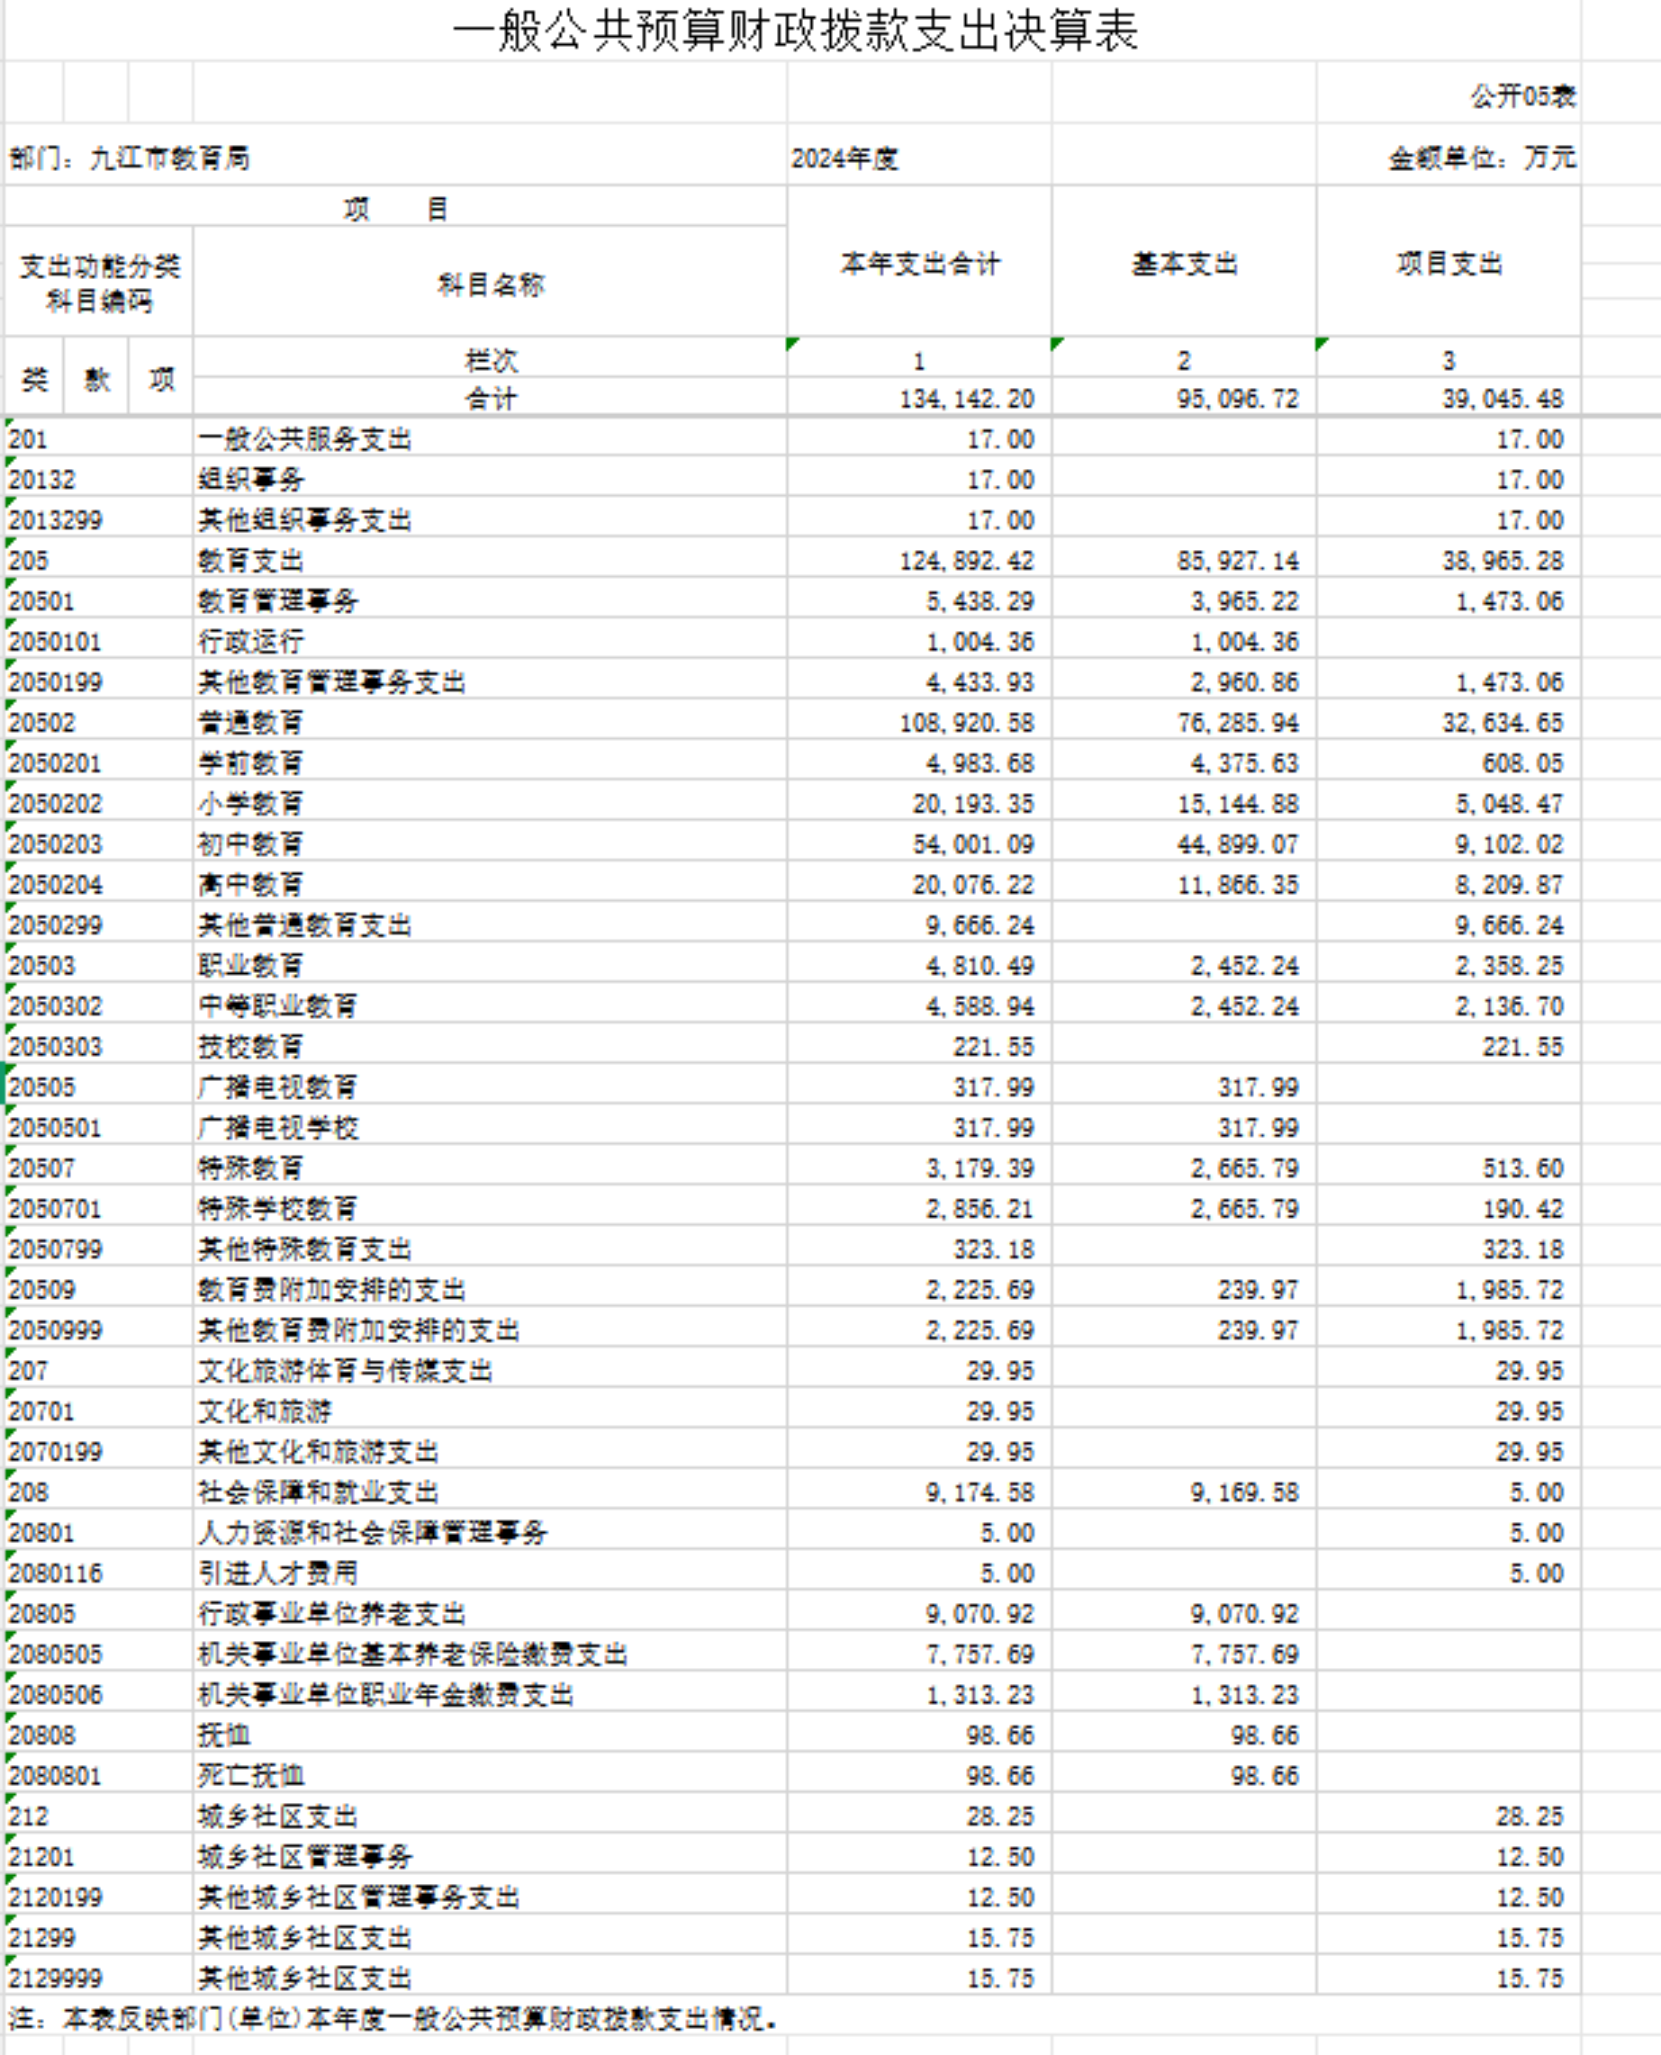
Task: Select the total cell showing 134,142.20
Action: click(965, 399)
